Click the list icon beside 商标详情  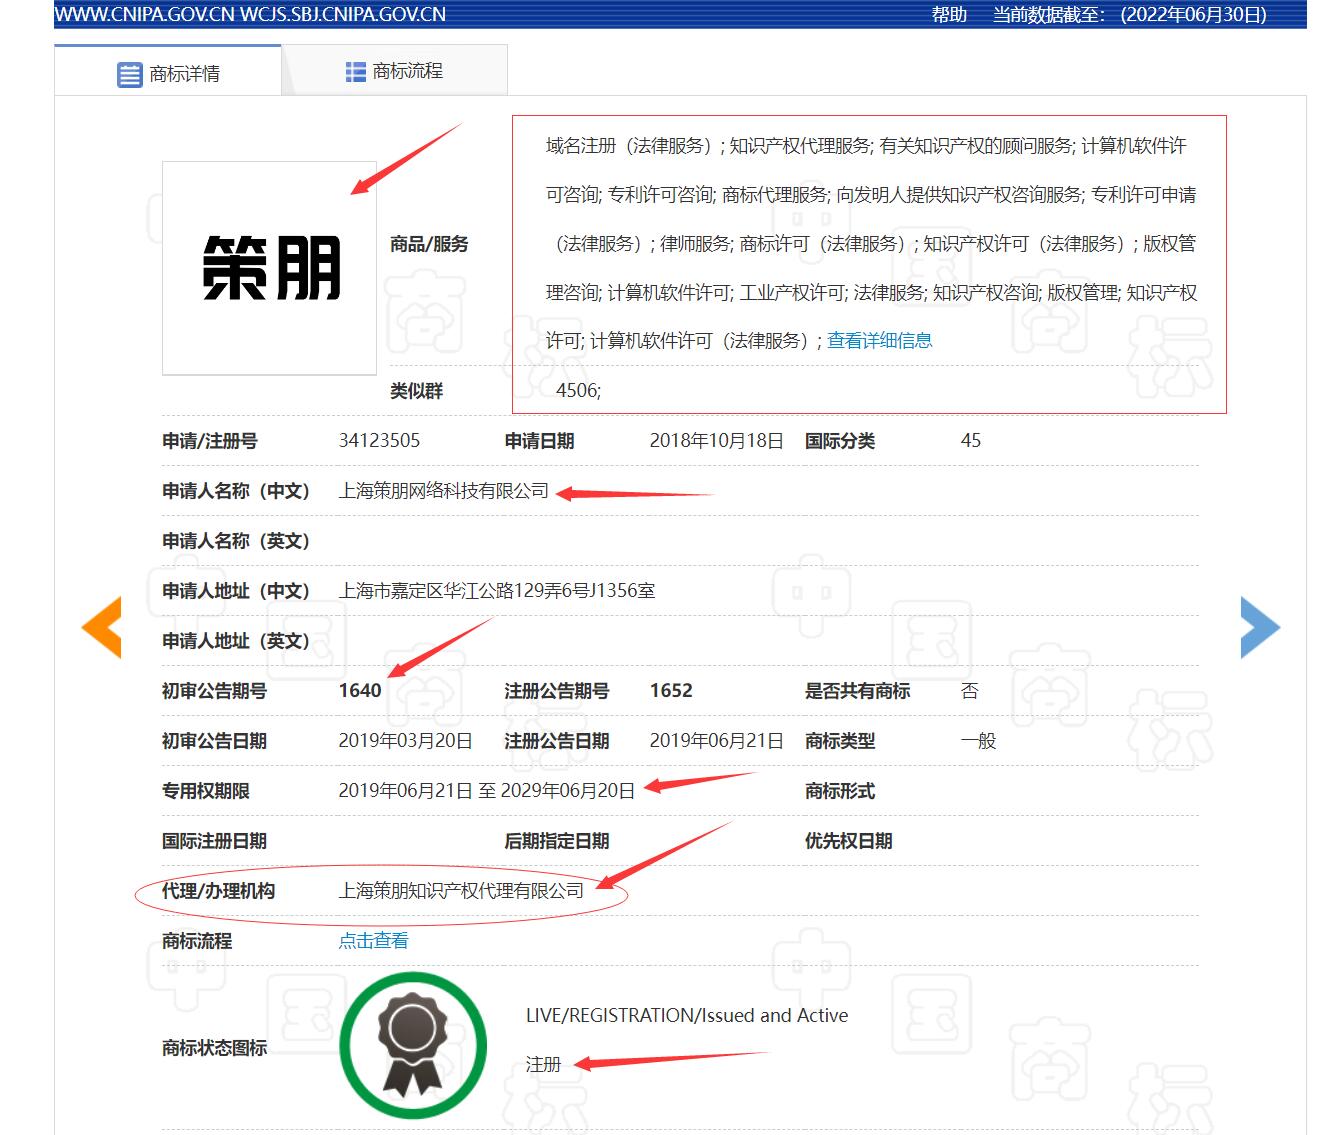130,74
